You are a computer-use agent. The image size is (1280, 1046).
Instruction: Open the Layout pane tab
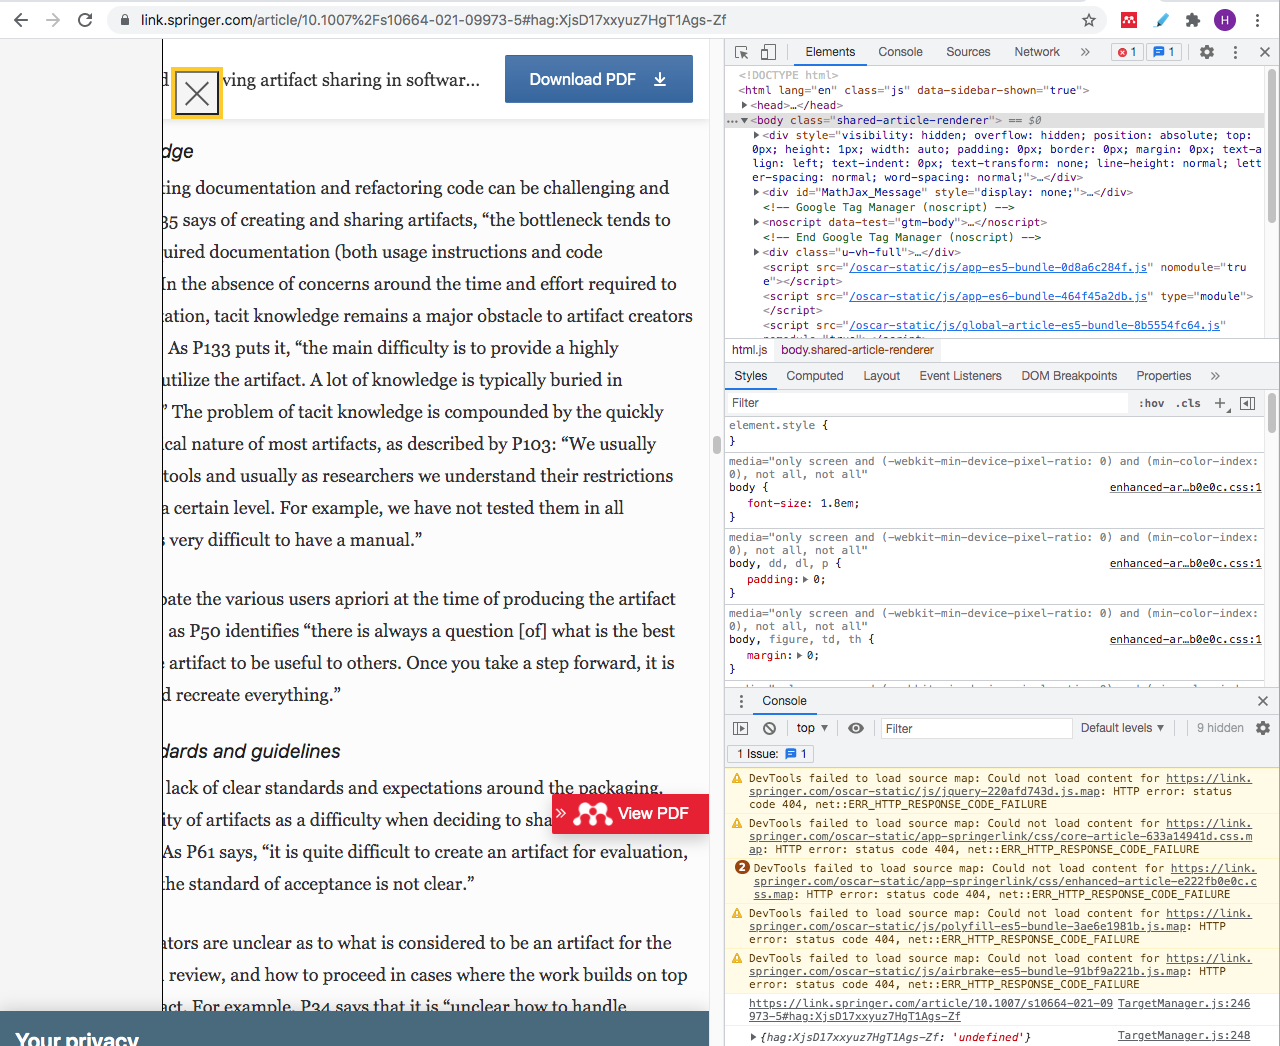coord(882,376)
